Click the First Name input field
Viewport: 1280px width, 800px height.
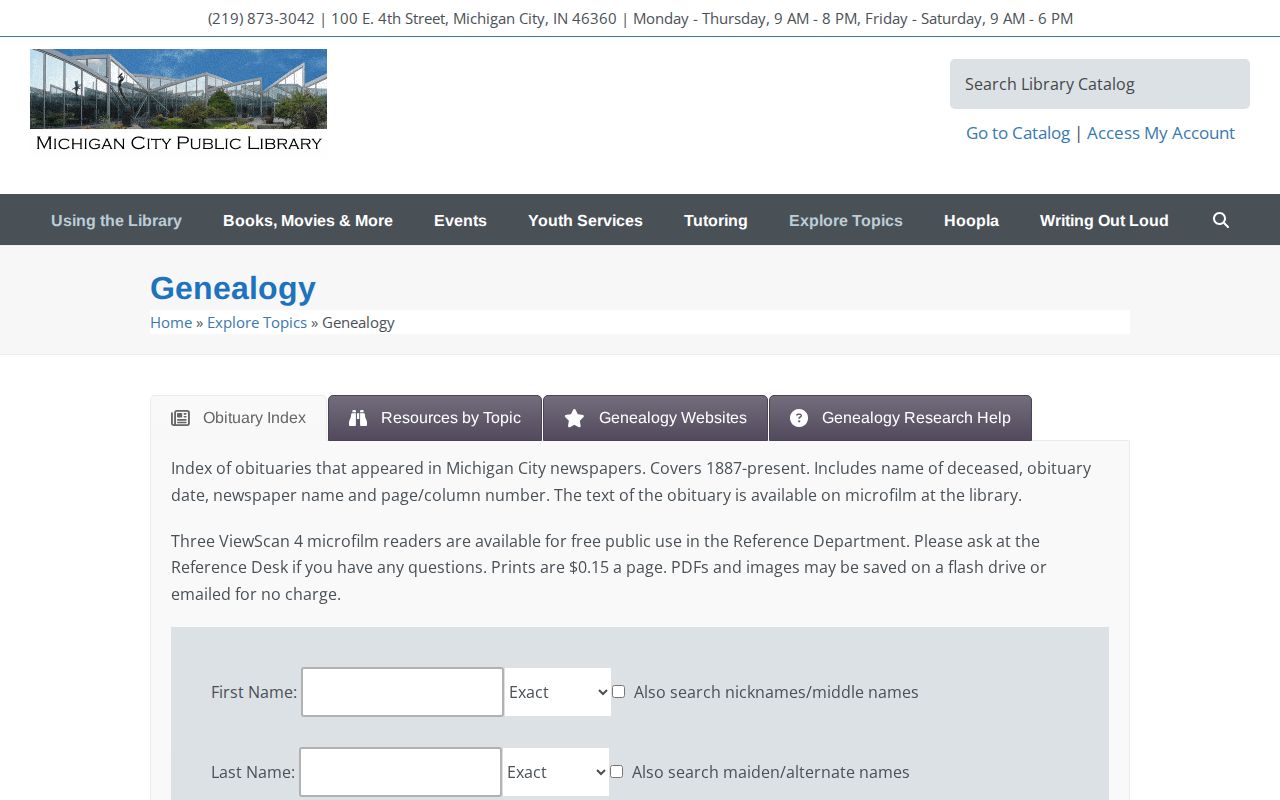[x=402, y=692]
